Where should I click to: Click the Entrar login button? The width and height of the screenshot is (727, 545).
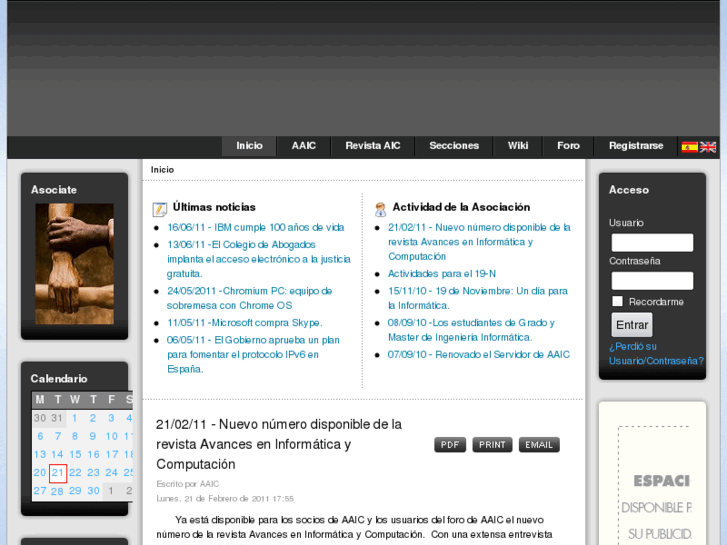(x=632, y=325)
